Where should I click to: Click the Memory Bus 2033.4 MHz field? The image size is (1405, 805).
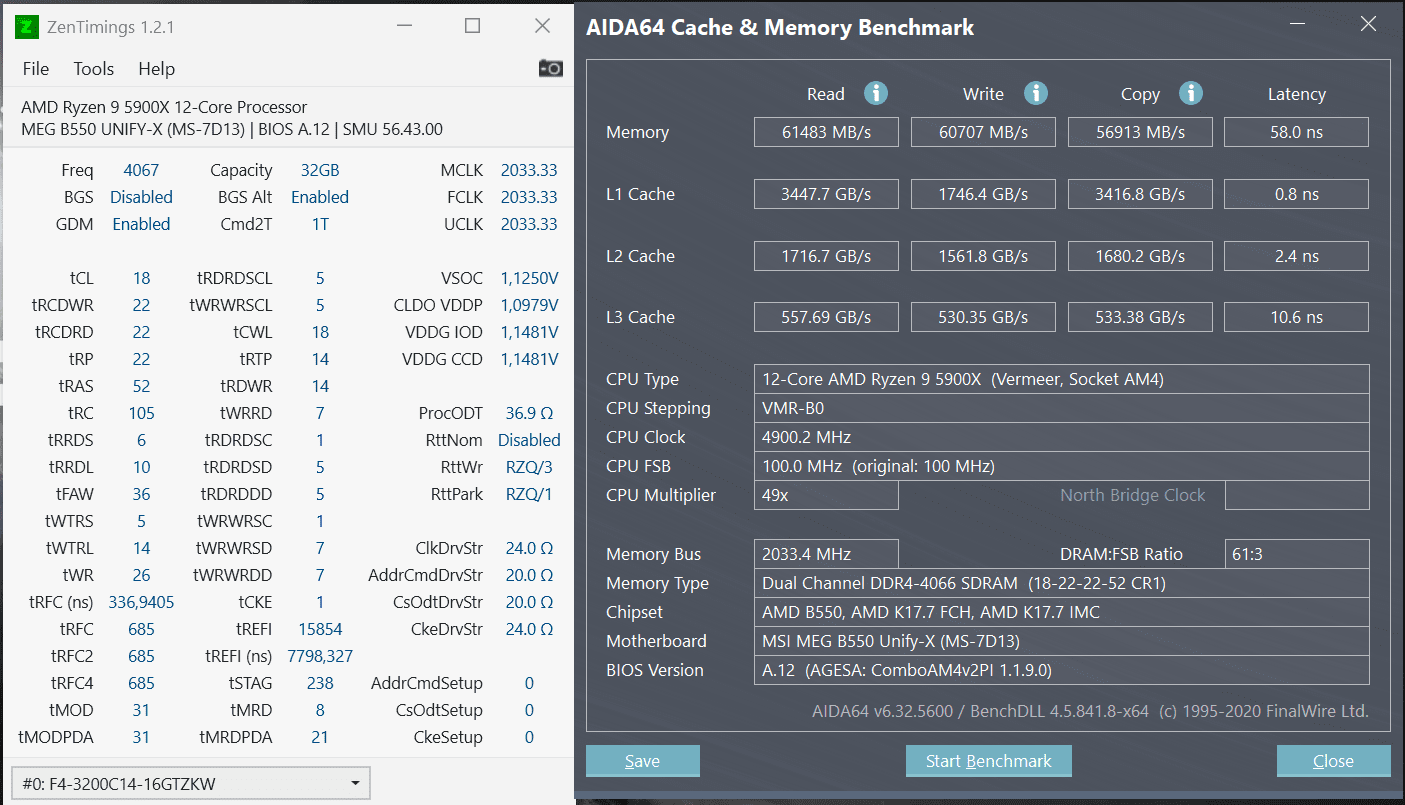(826, 554)
